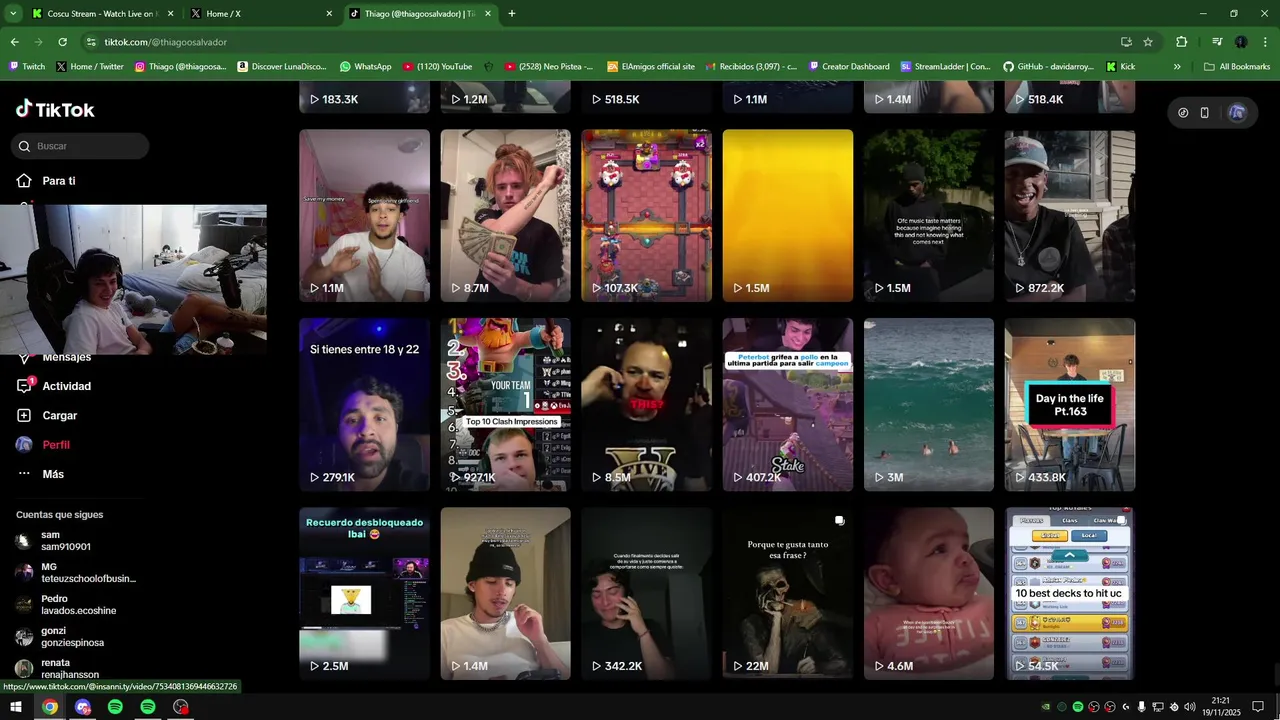Viewport: 1280px width, 720px height.
Task: Open the Chrome extensions puzzle icon
Action: (1181, 42)
